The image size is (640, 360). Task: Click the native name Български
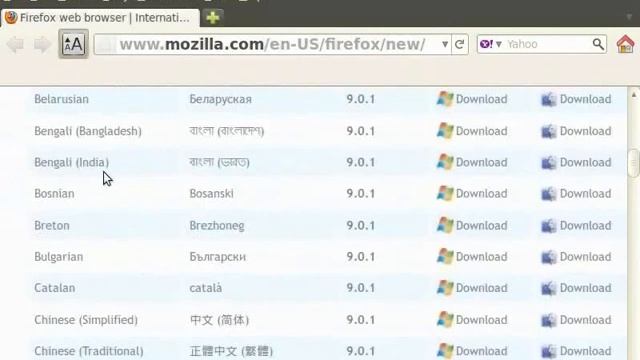tap(218, 257)
